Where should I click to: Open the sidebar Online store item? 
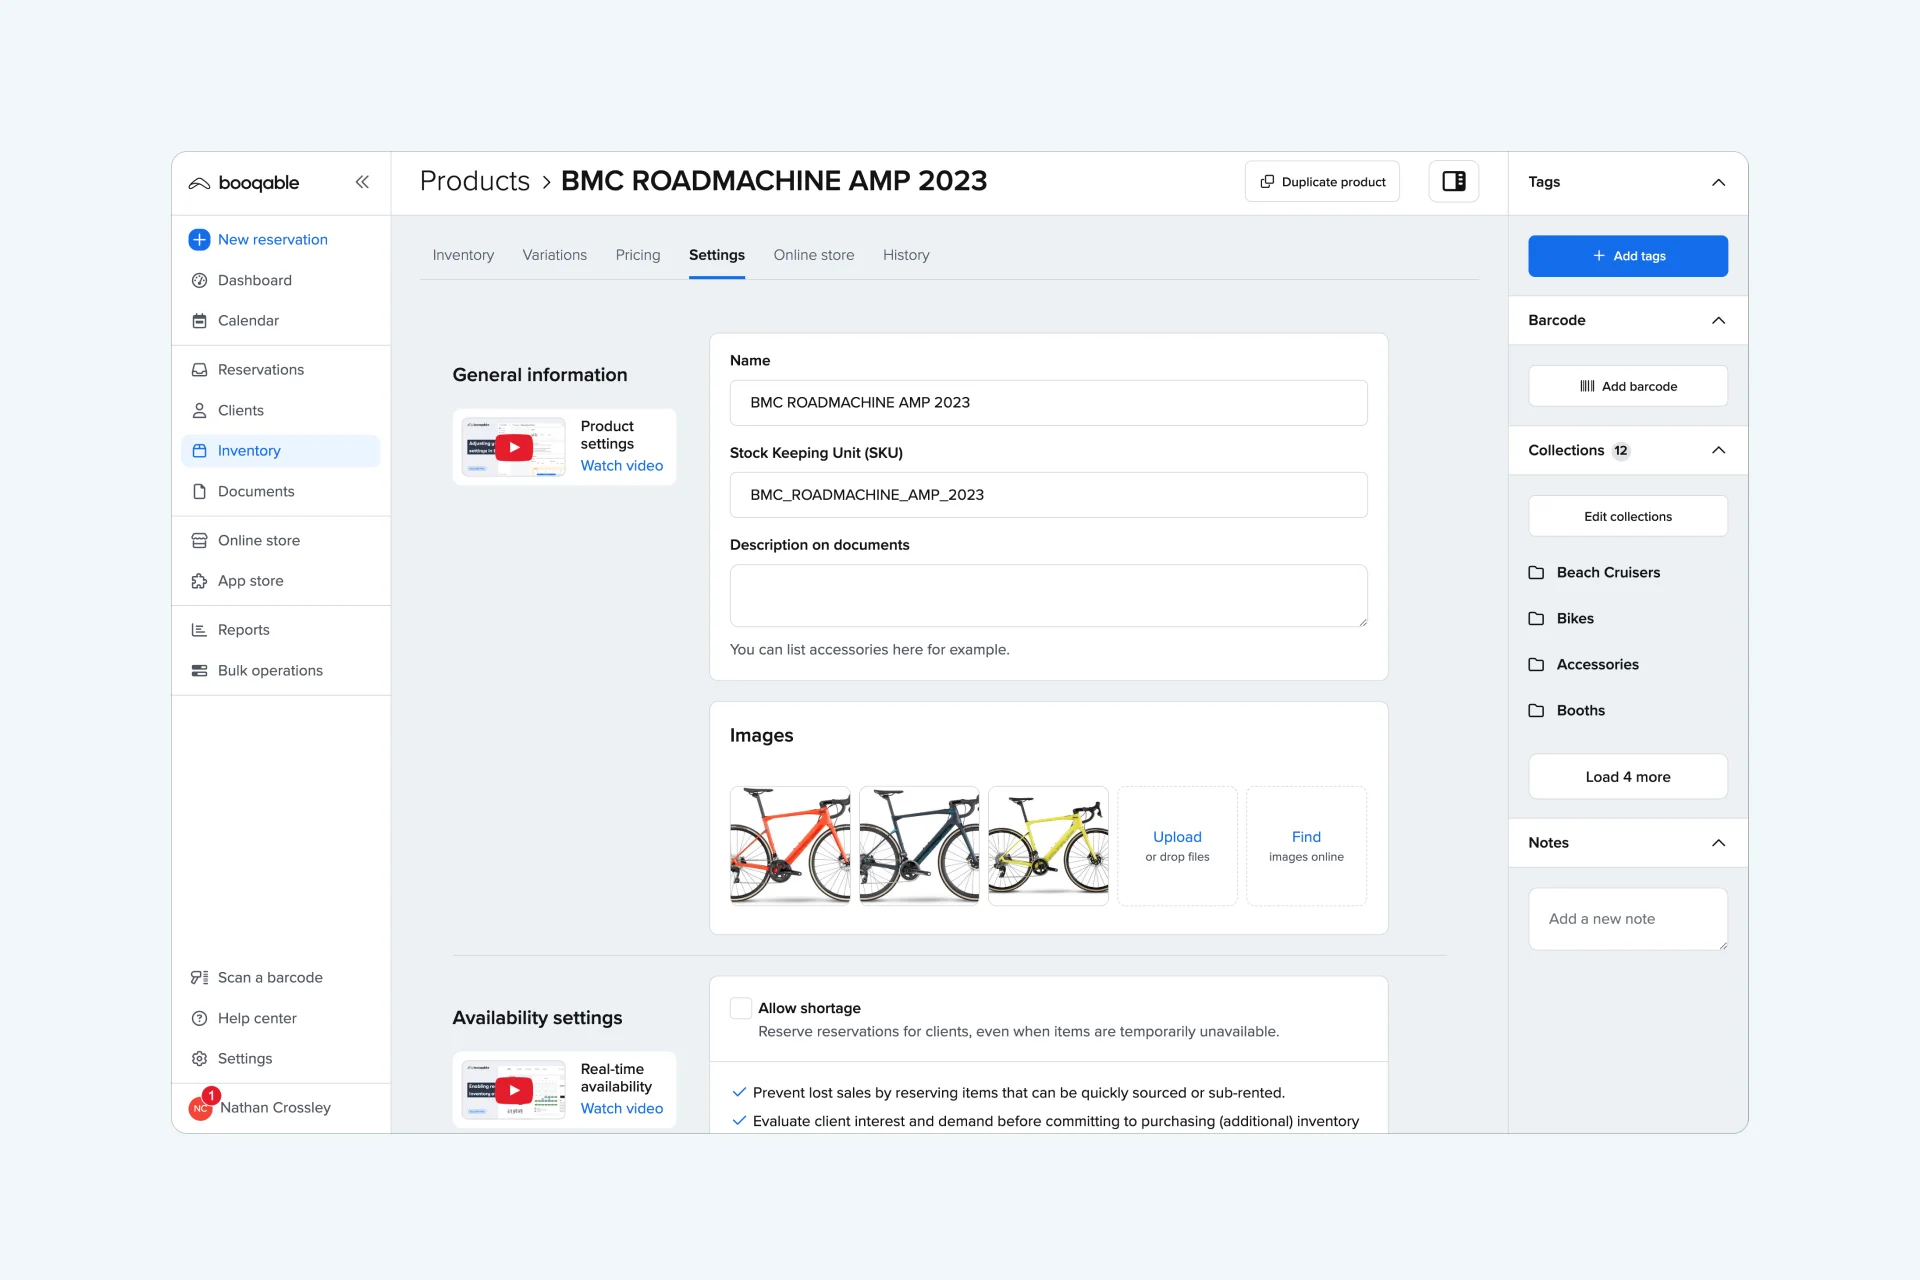258,541
